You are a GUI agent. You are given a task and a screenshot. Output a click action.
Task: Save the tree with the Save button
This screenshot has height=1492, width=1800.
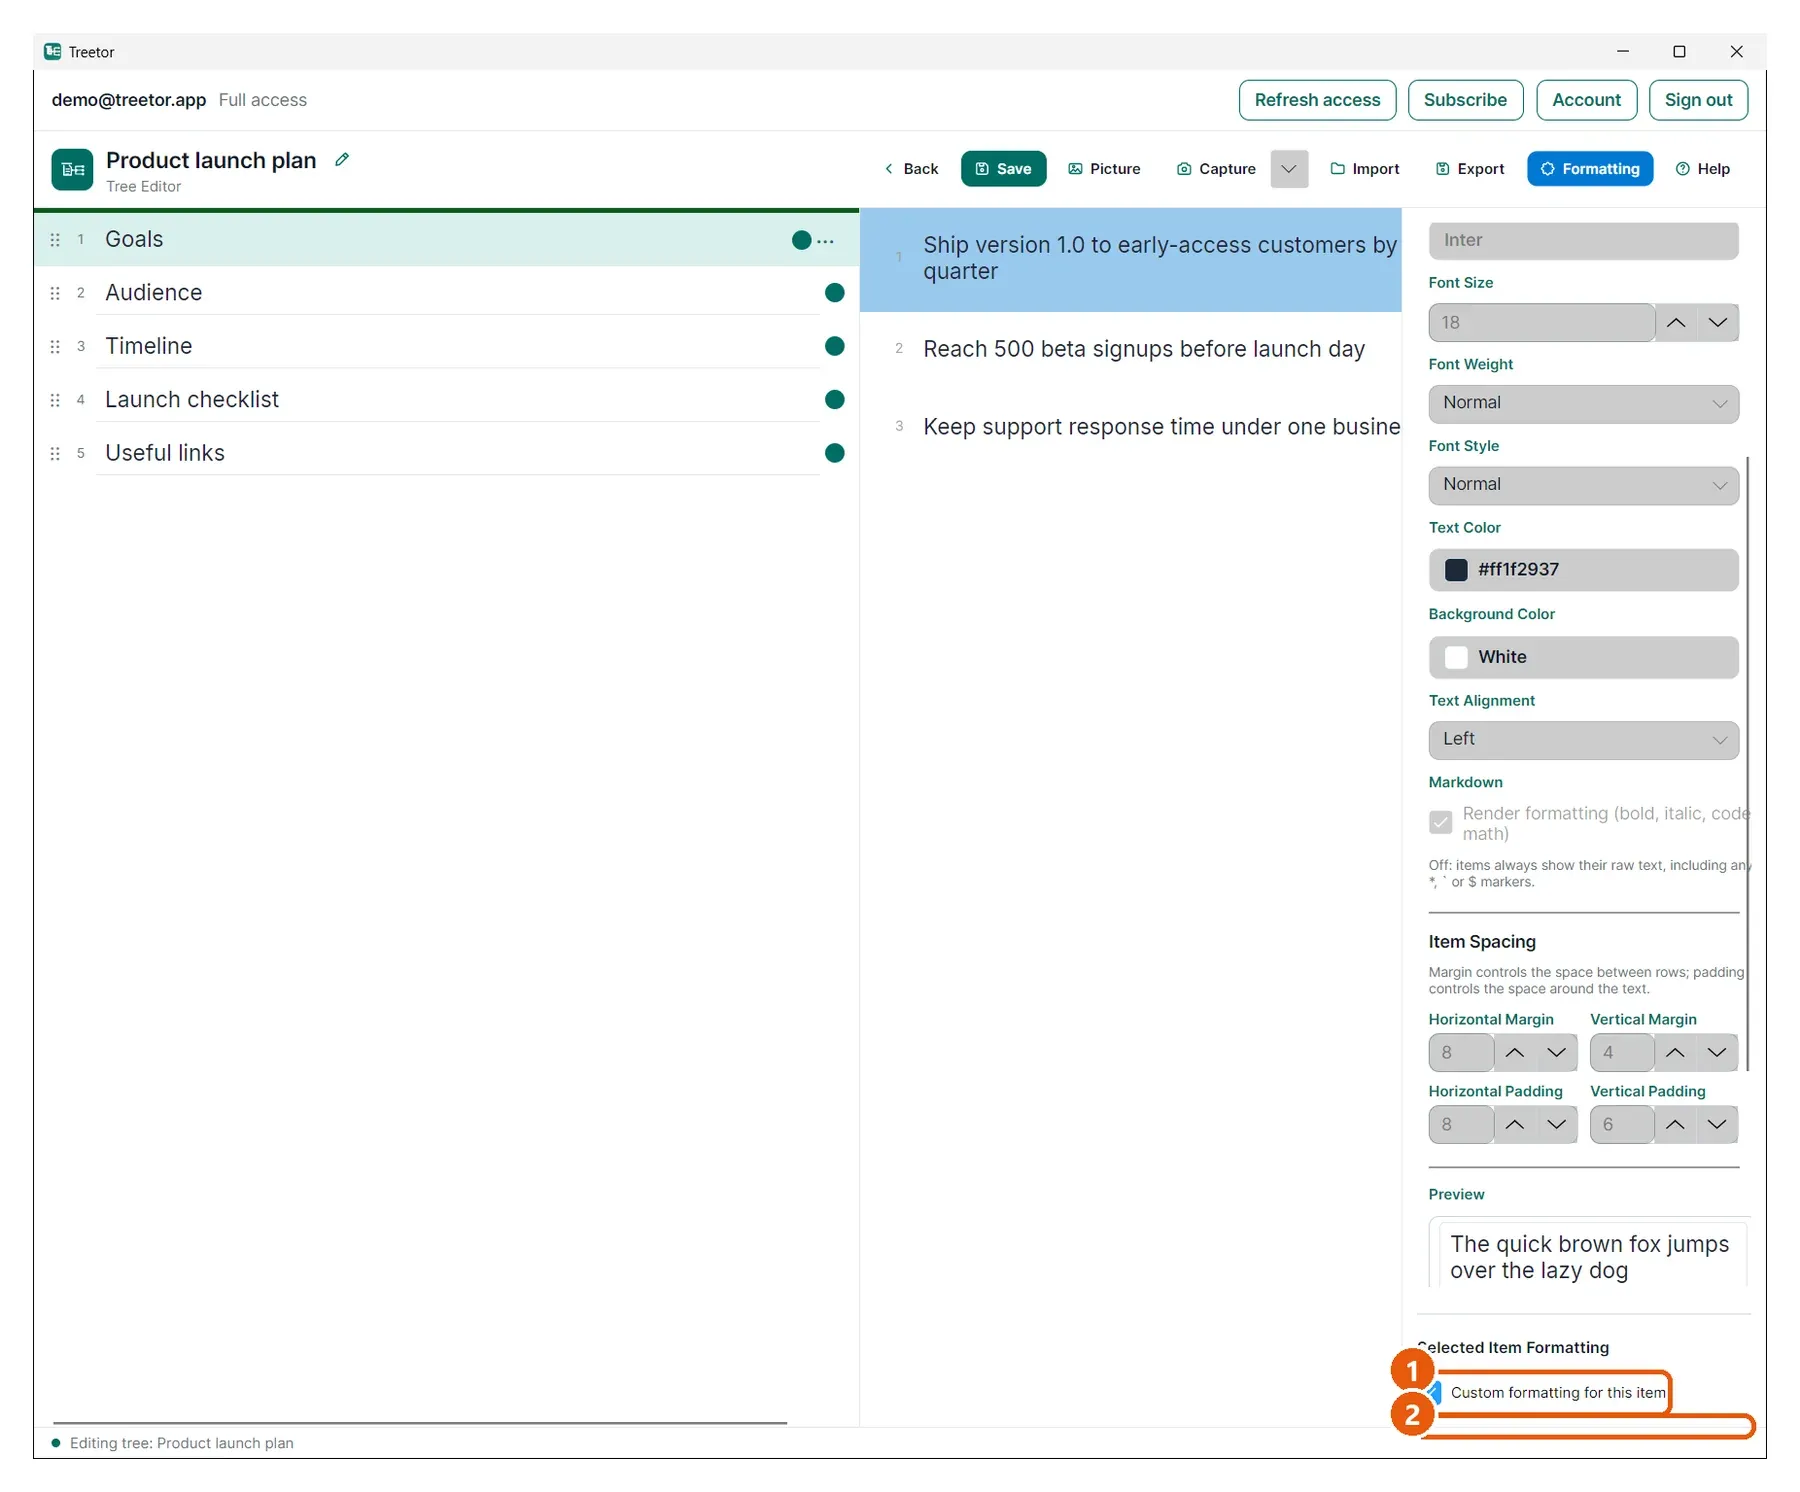click(1003, 169)
